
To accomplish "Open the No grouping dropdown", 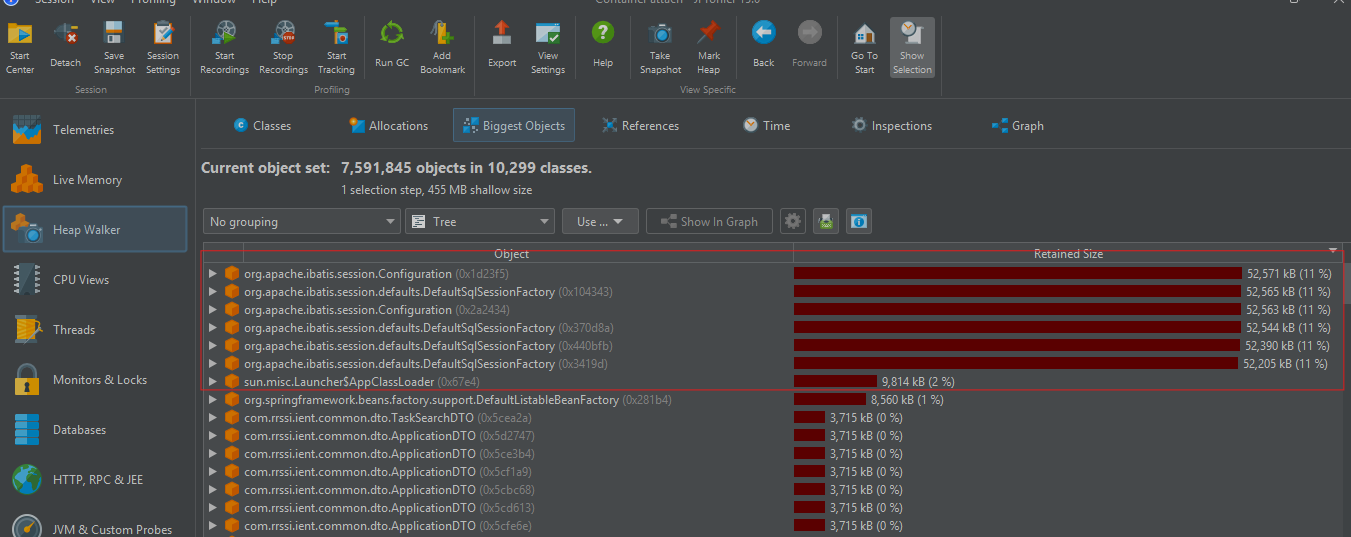I will click(x=302, y=222).
